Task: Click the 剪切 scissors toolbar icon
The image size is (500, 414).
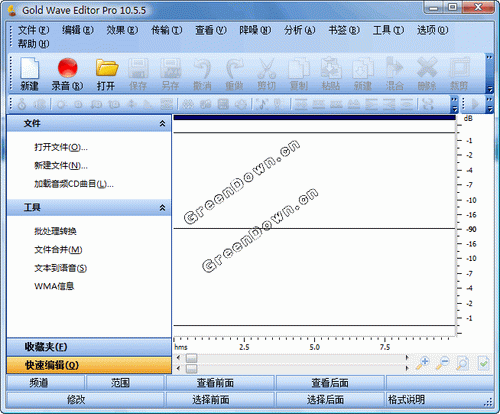Action: (x=266, y=74)
